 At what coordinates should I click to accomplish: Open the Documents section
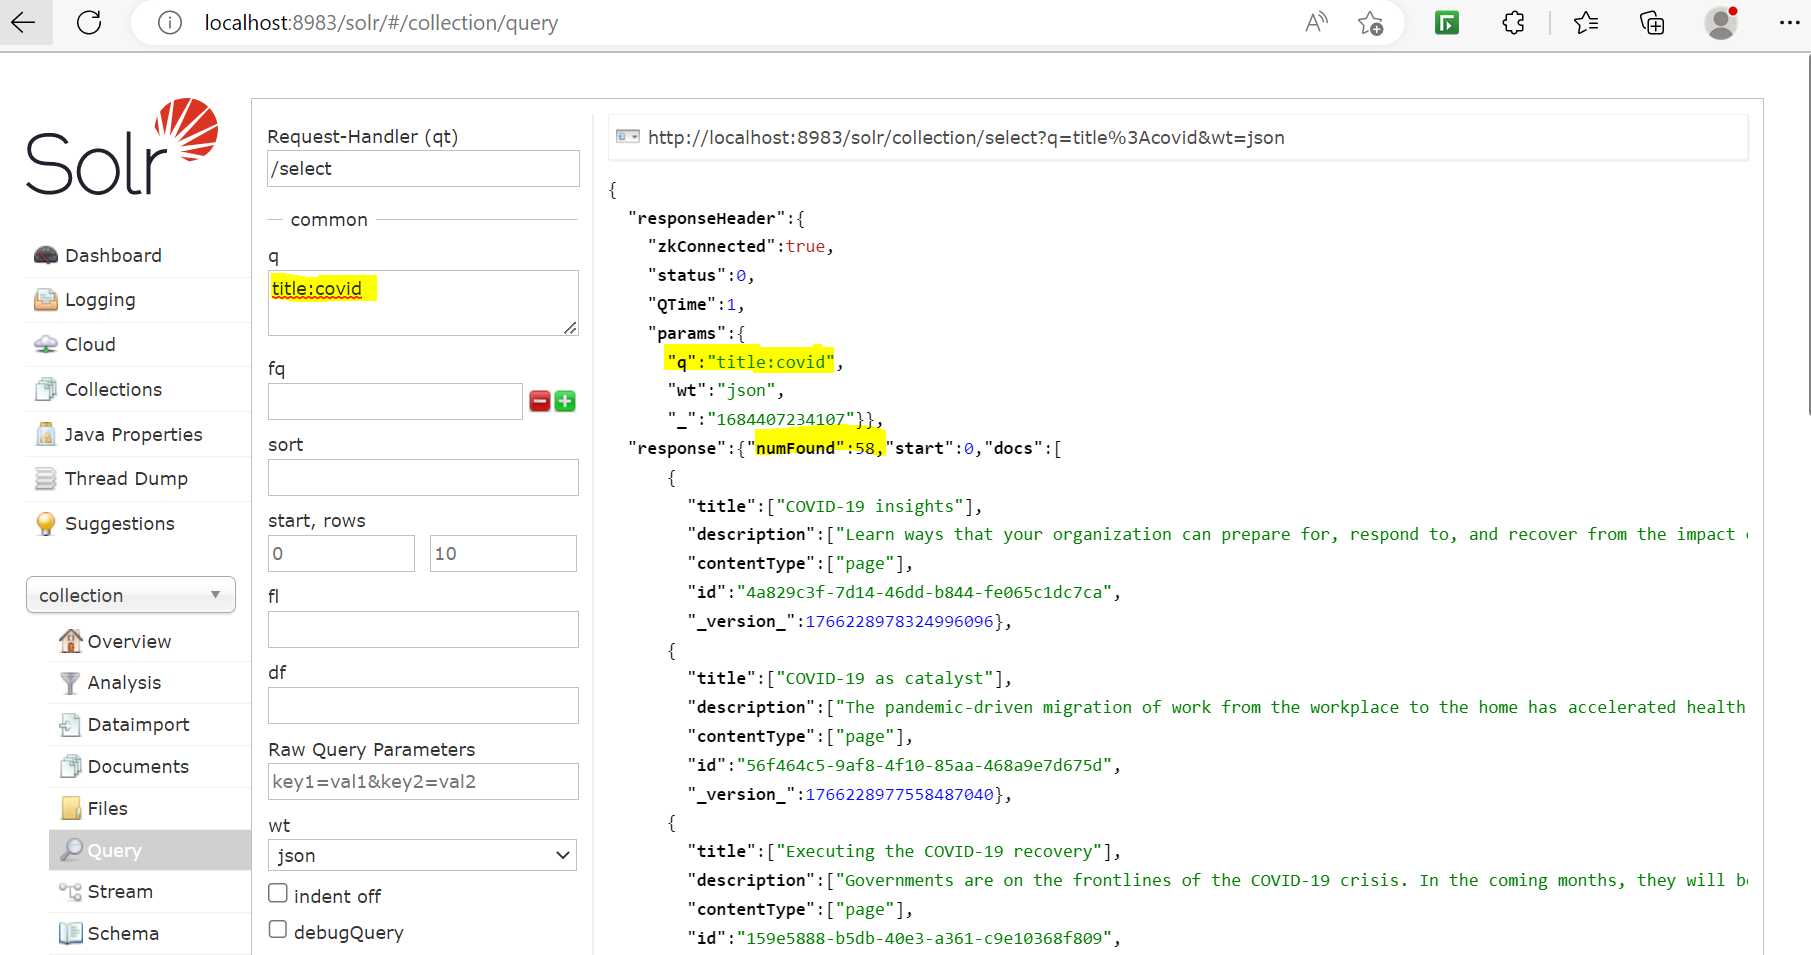138,767
